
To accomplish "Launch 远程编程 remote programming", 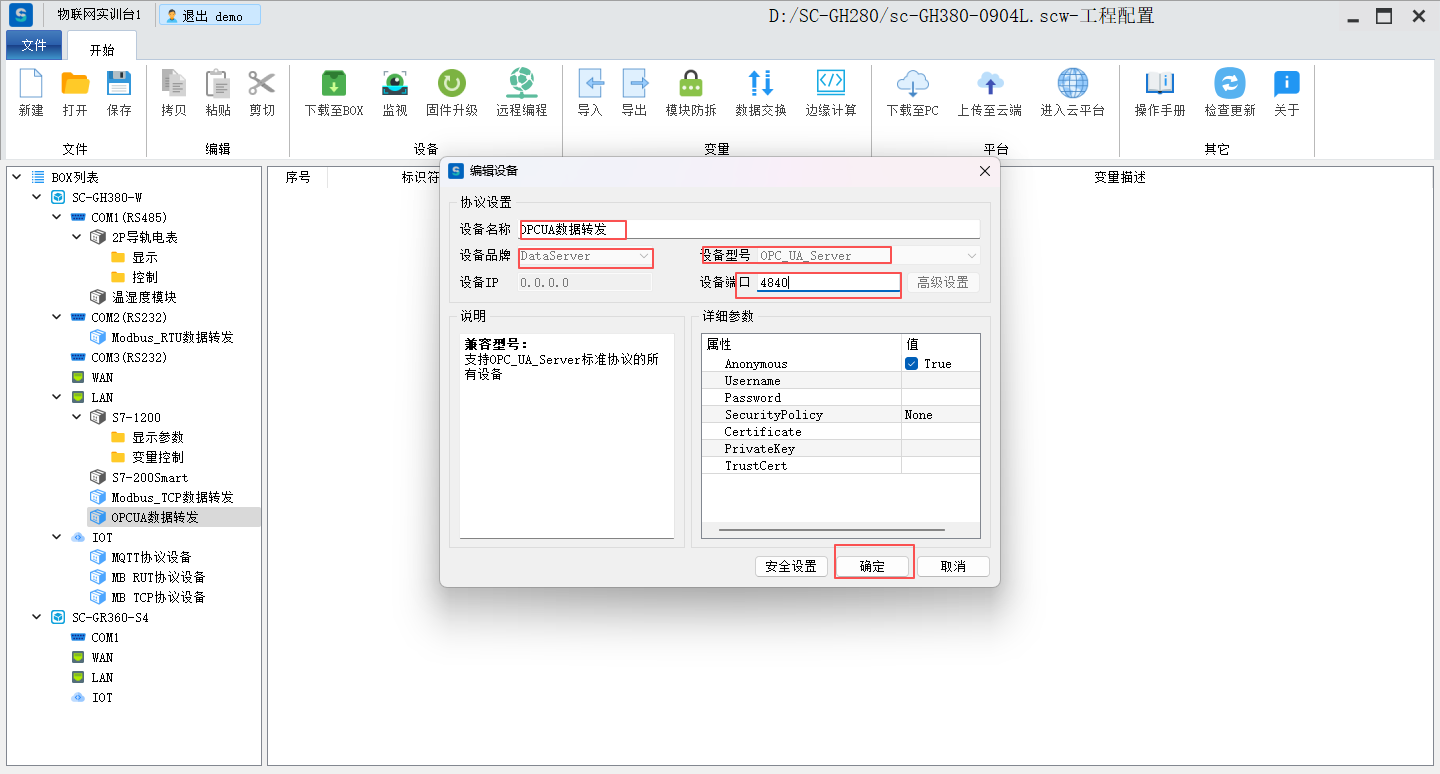I will (x=521, y=84).
